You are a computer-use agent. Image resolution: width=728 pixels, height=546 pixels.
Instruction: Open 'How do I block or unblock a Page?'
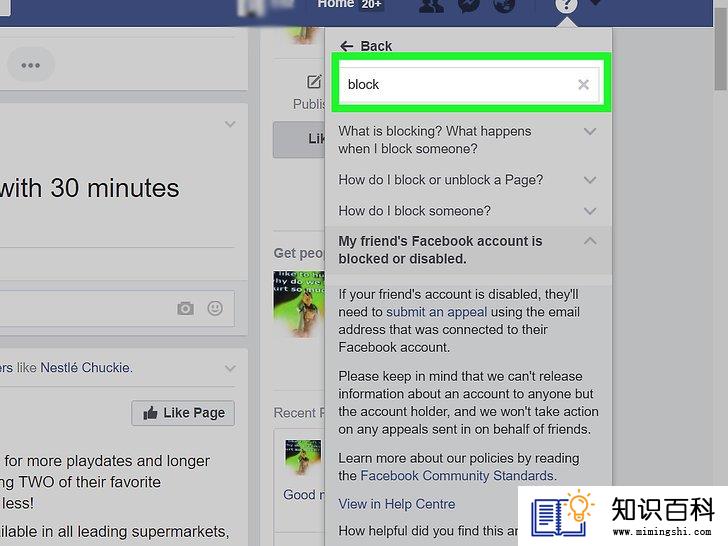pyautogui.click(x=441, y=180)
